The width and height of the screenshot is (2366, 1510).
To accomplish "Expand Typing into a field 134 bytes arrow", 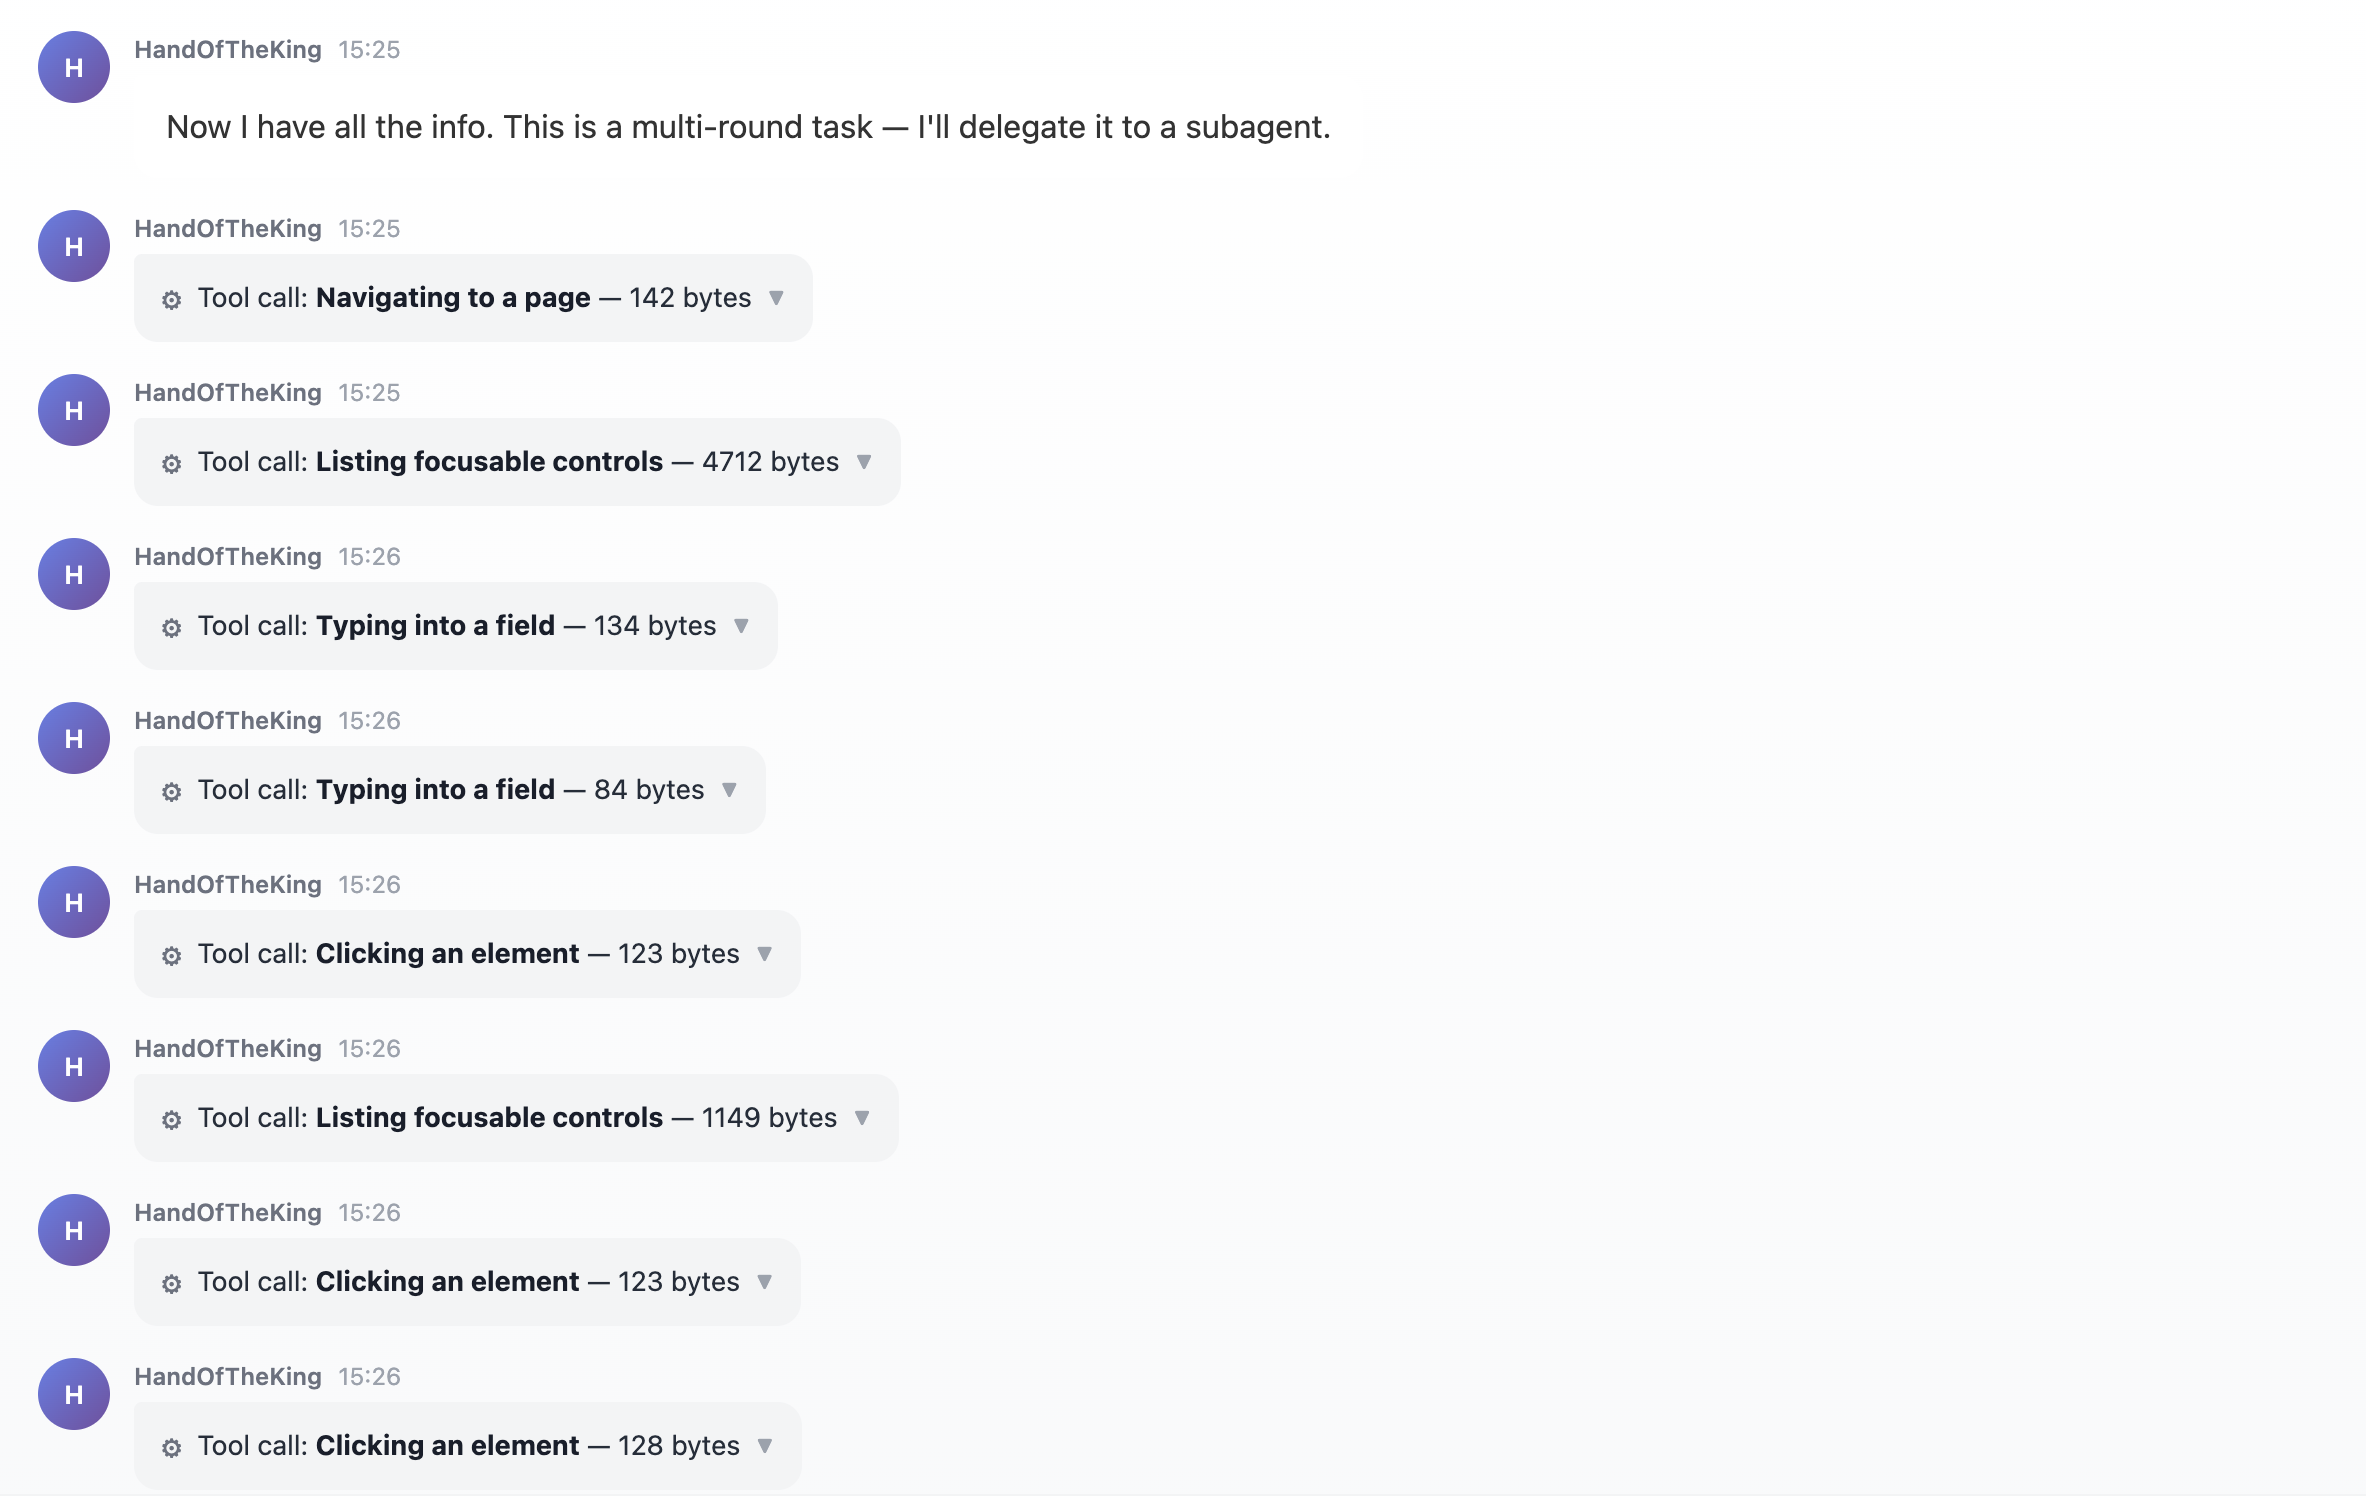I will [741, 626].
